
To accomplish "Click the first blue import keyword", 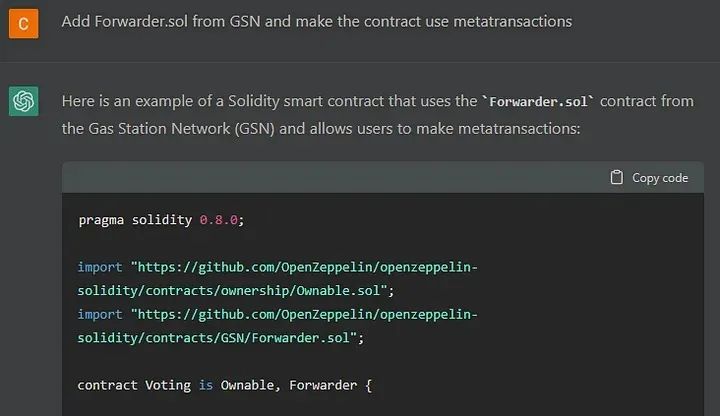I will click(x=100, y=267).
